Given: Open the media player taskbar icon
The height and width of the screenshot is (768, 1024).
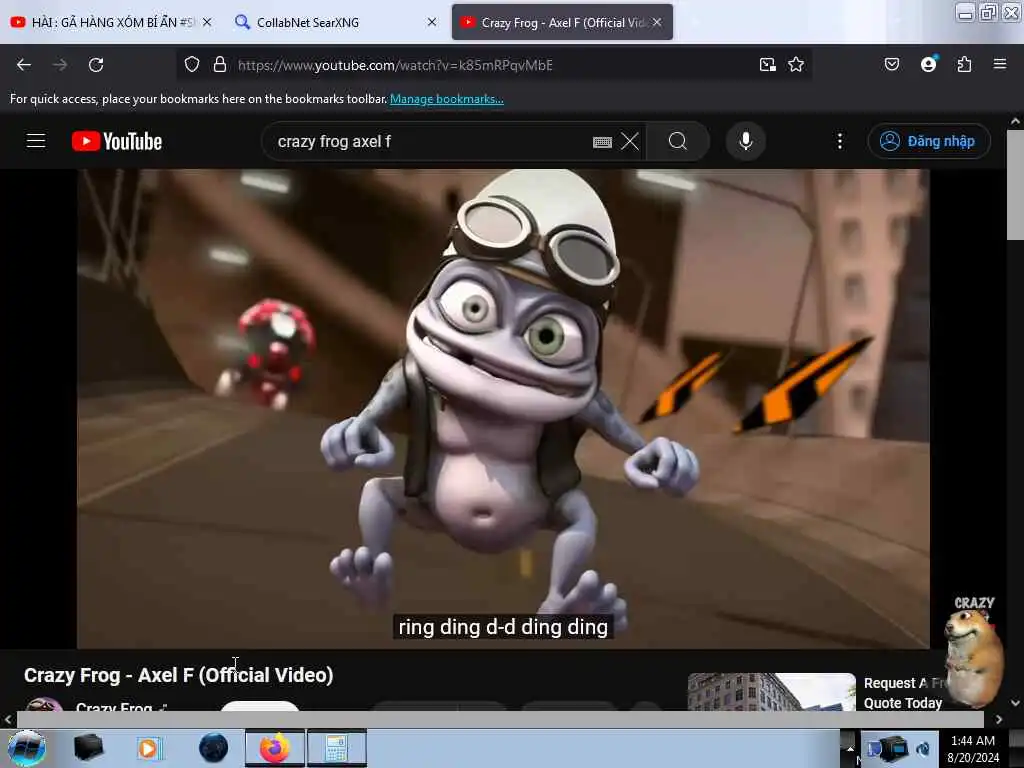Looking at the screenshot, I should 149,748.
